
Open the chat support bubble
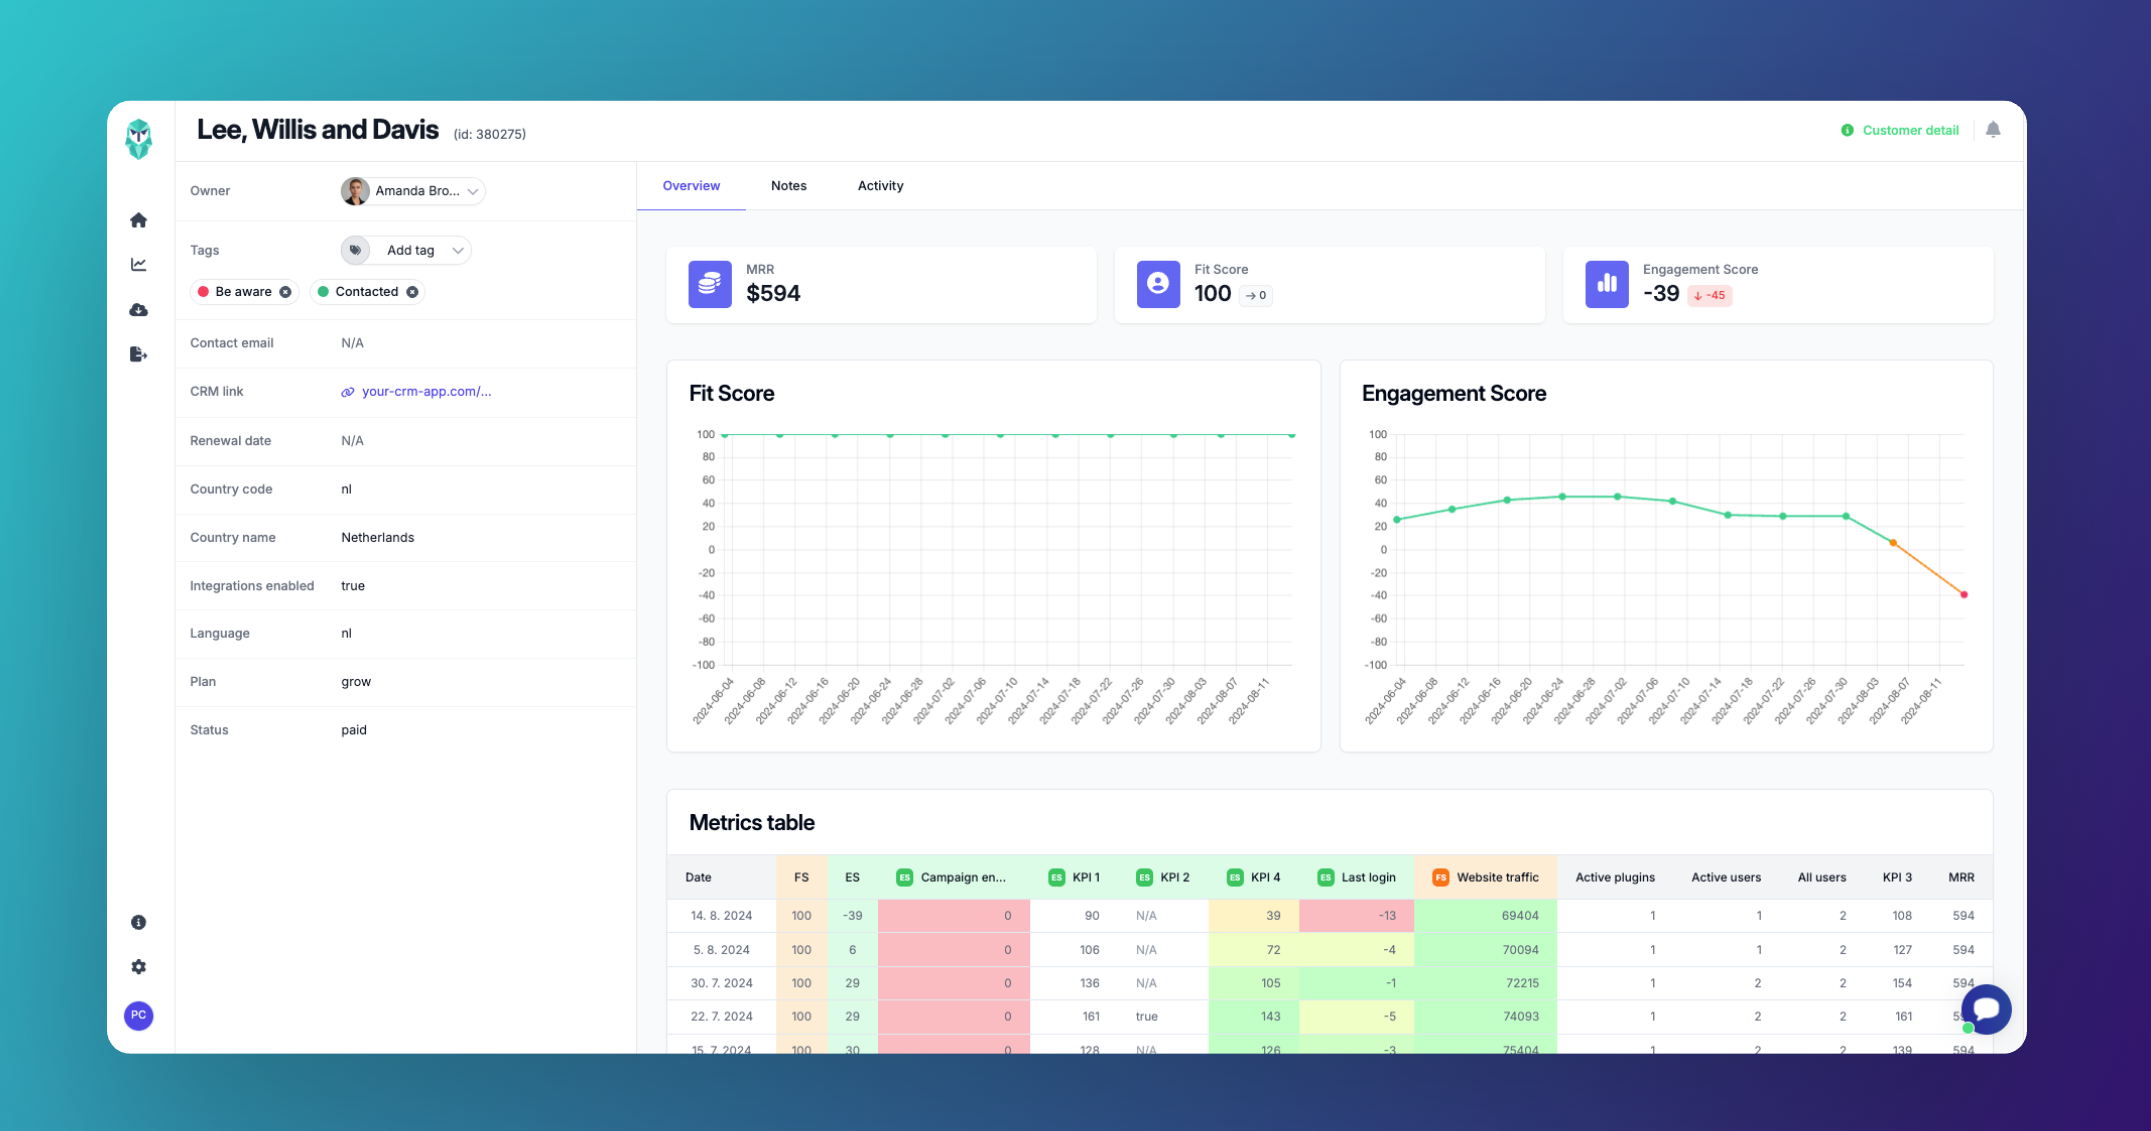(x=1986, y=1009)
